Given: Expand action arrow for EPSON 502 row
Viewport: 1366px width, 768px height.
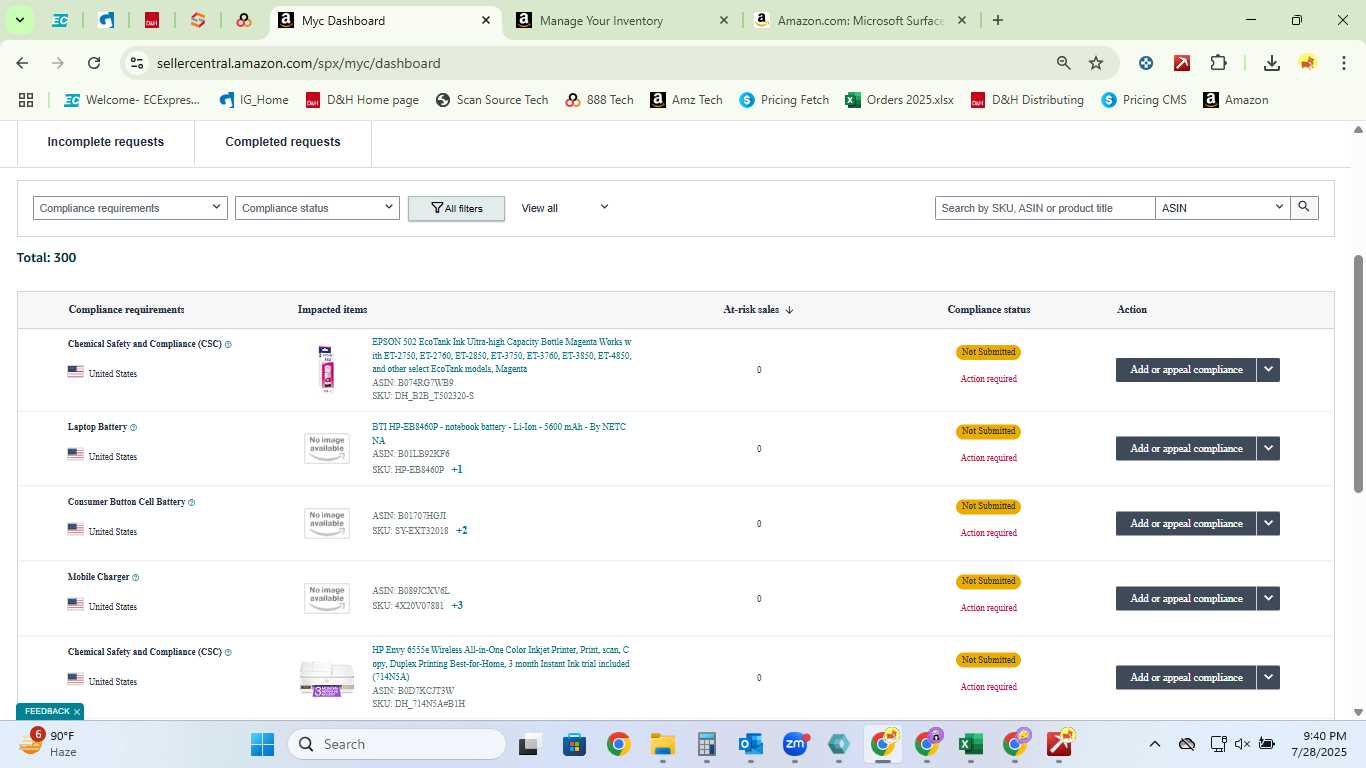Looking at the screenshot, I should click(x=1269, y=370).
